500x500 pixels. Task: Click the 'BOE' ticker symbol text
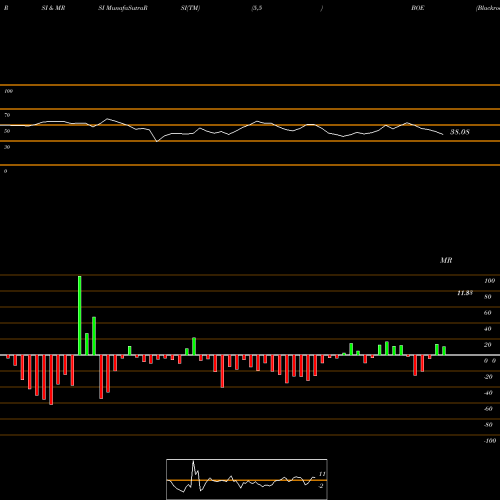pos(418,8)
